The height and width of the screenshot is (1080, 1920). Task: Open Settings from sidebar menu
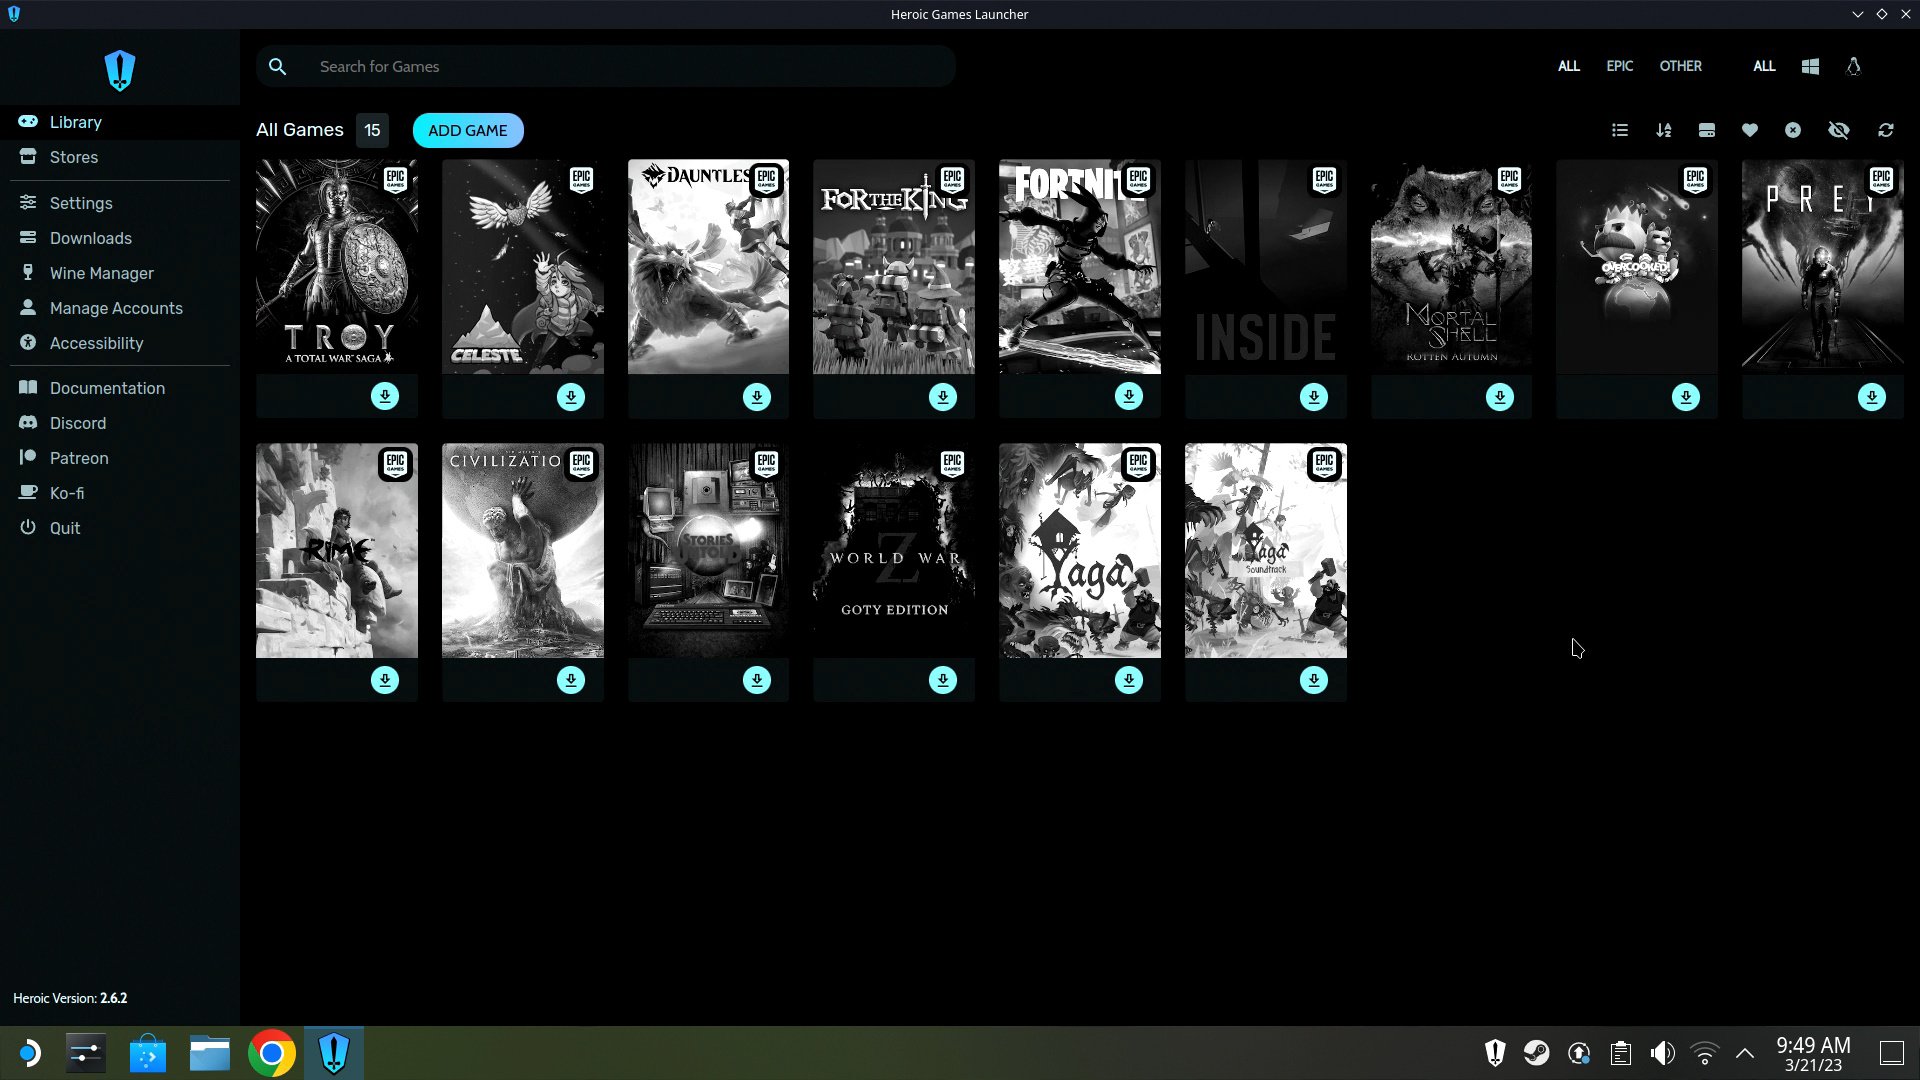pos(80,202)
